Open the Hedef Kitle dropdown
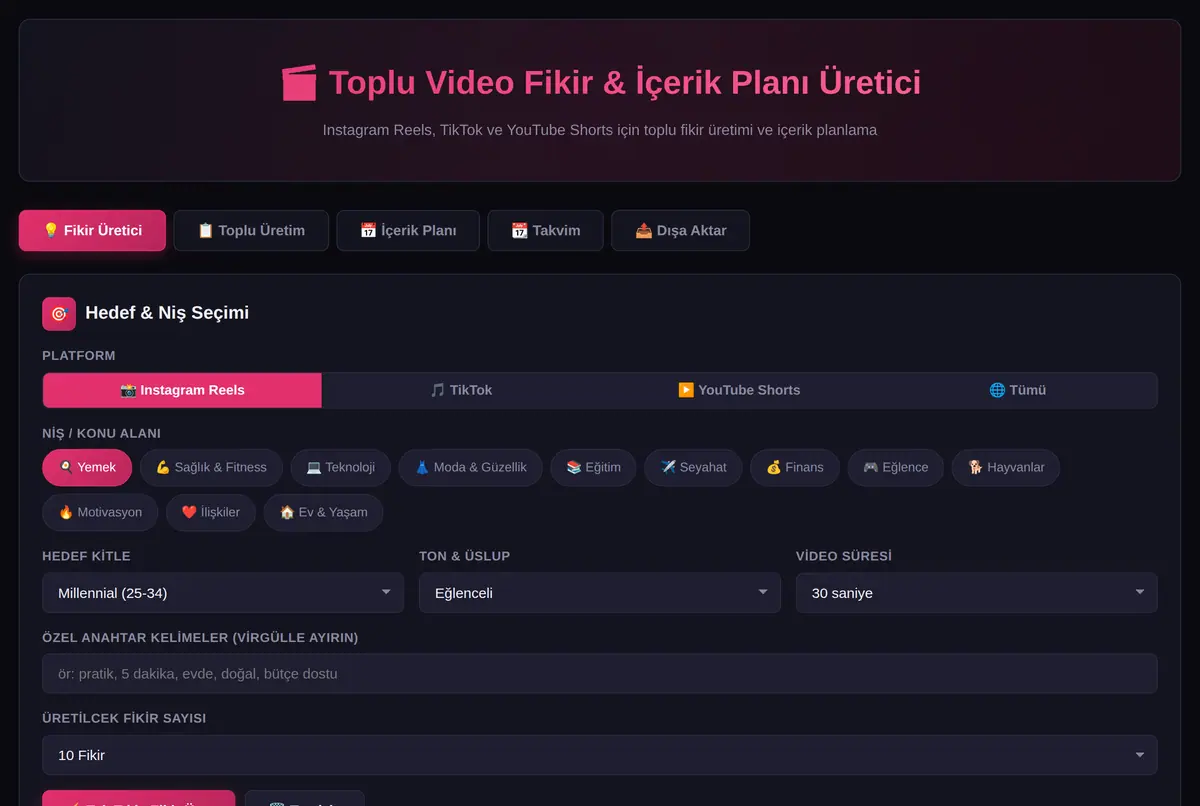Screen dimensions: 1200x806 (223, 593)
